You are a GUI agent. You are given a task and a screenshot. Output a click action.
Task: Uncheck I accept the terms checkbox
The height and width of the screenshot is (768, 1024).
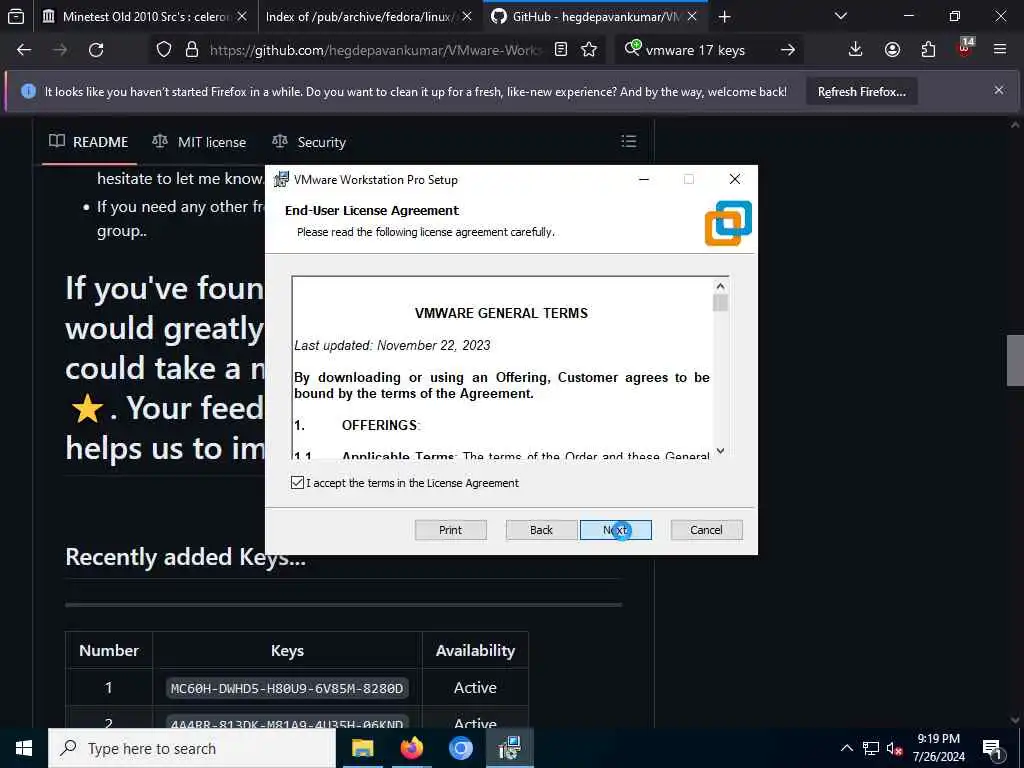[297, 483]
